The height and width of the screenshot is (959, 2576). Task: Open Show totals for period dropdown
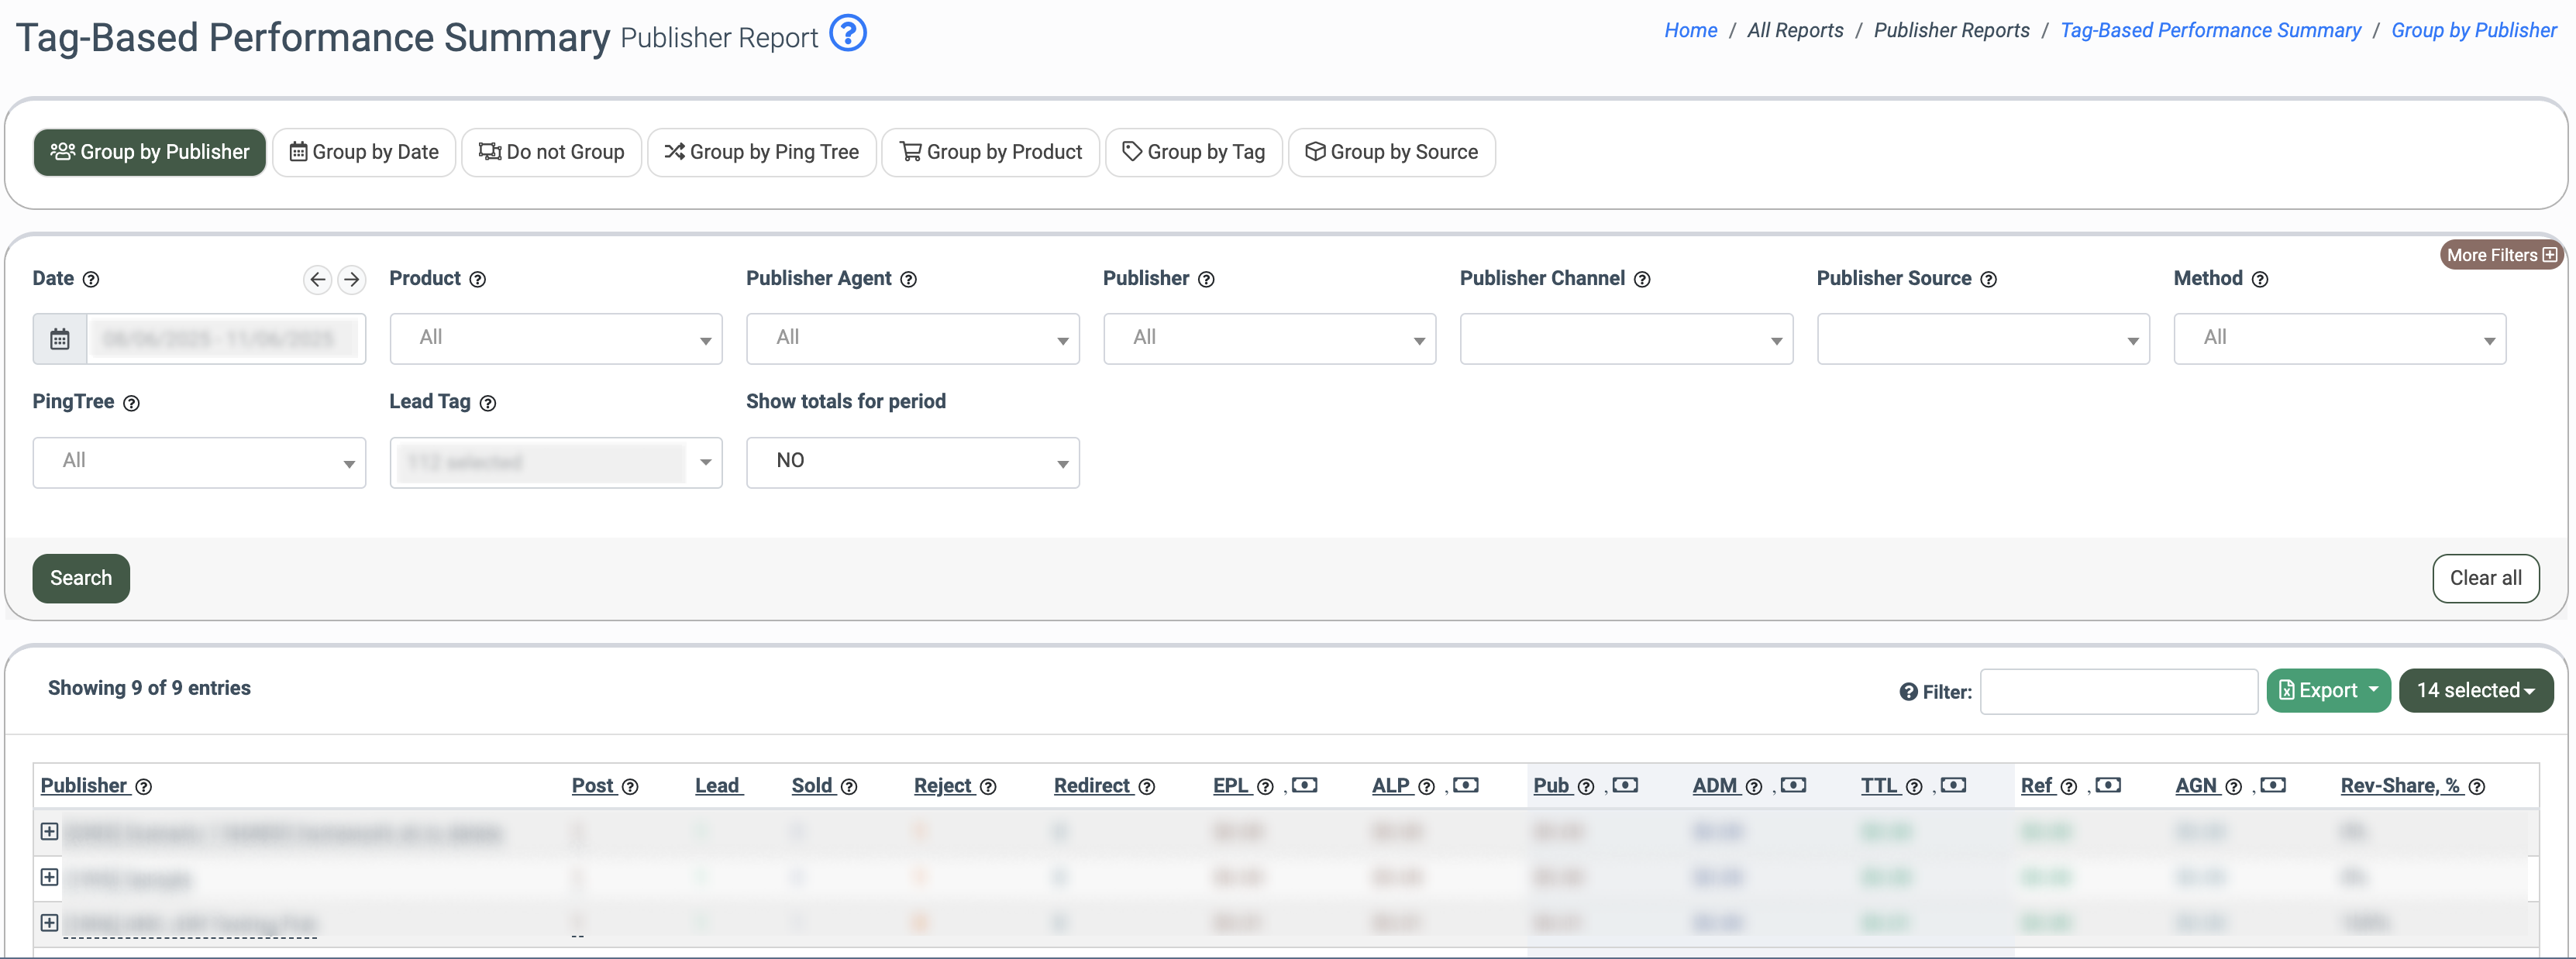912,462
